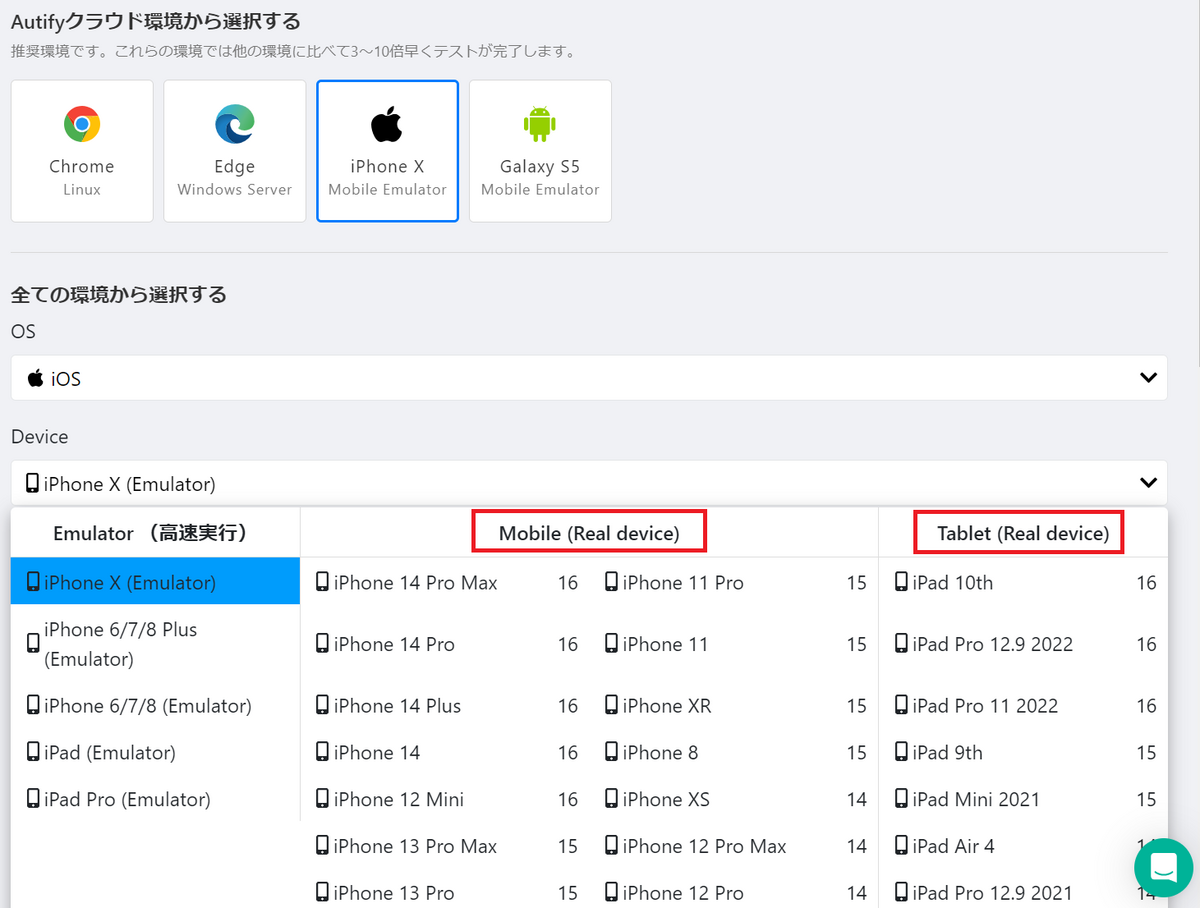Screen dimensions: 1200x908
Task: Pick iPhone 12 Pro Max real device
Action: [x=735, y=846]
